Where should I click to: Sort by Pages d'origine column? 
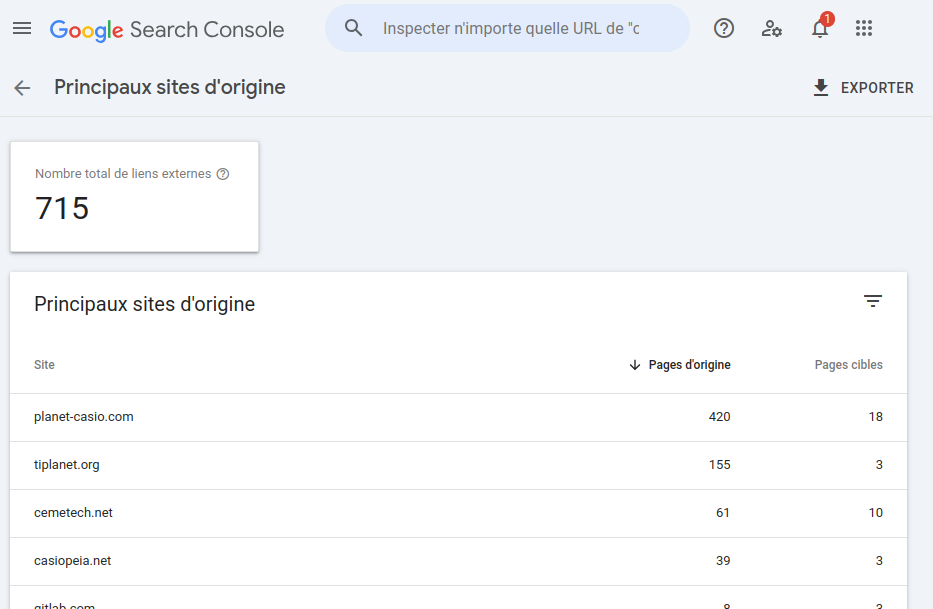point(688,365)
